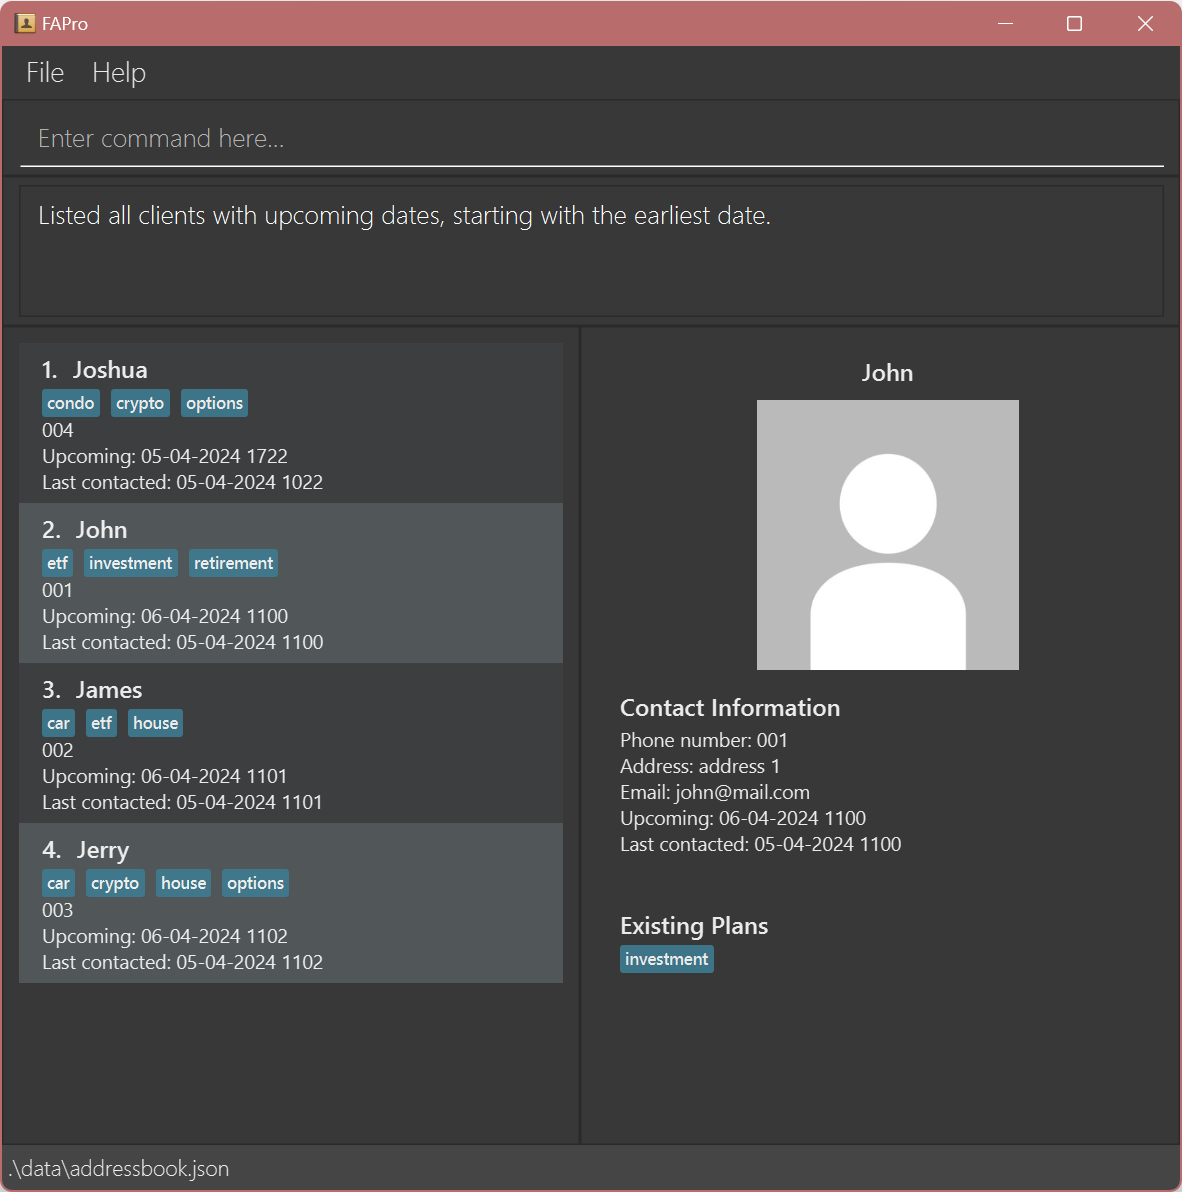Open the Help menu
Screen dimensions: 1182x1192
119,73
